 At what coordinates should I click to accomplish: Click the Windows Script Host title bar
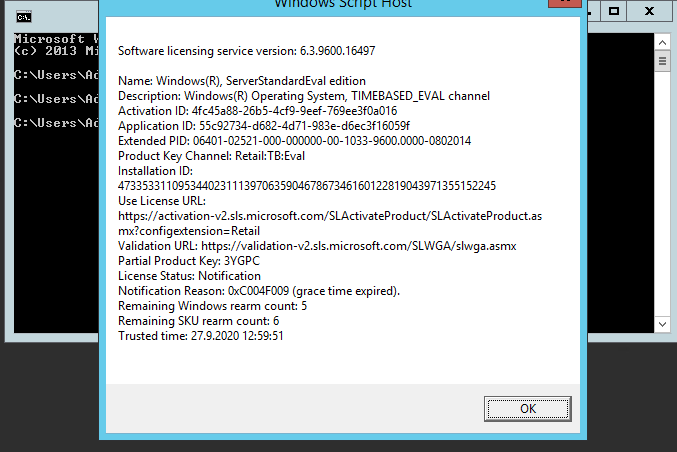(x=341, y=5)
